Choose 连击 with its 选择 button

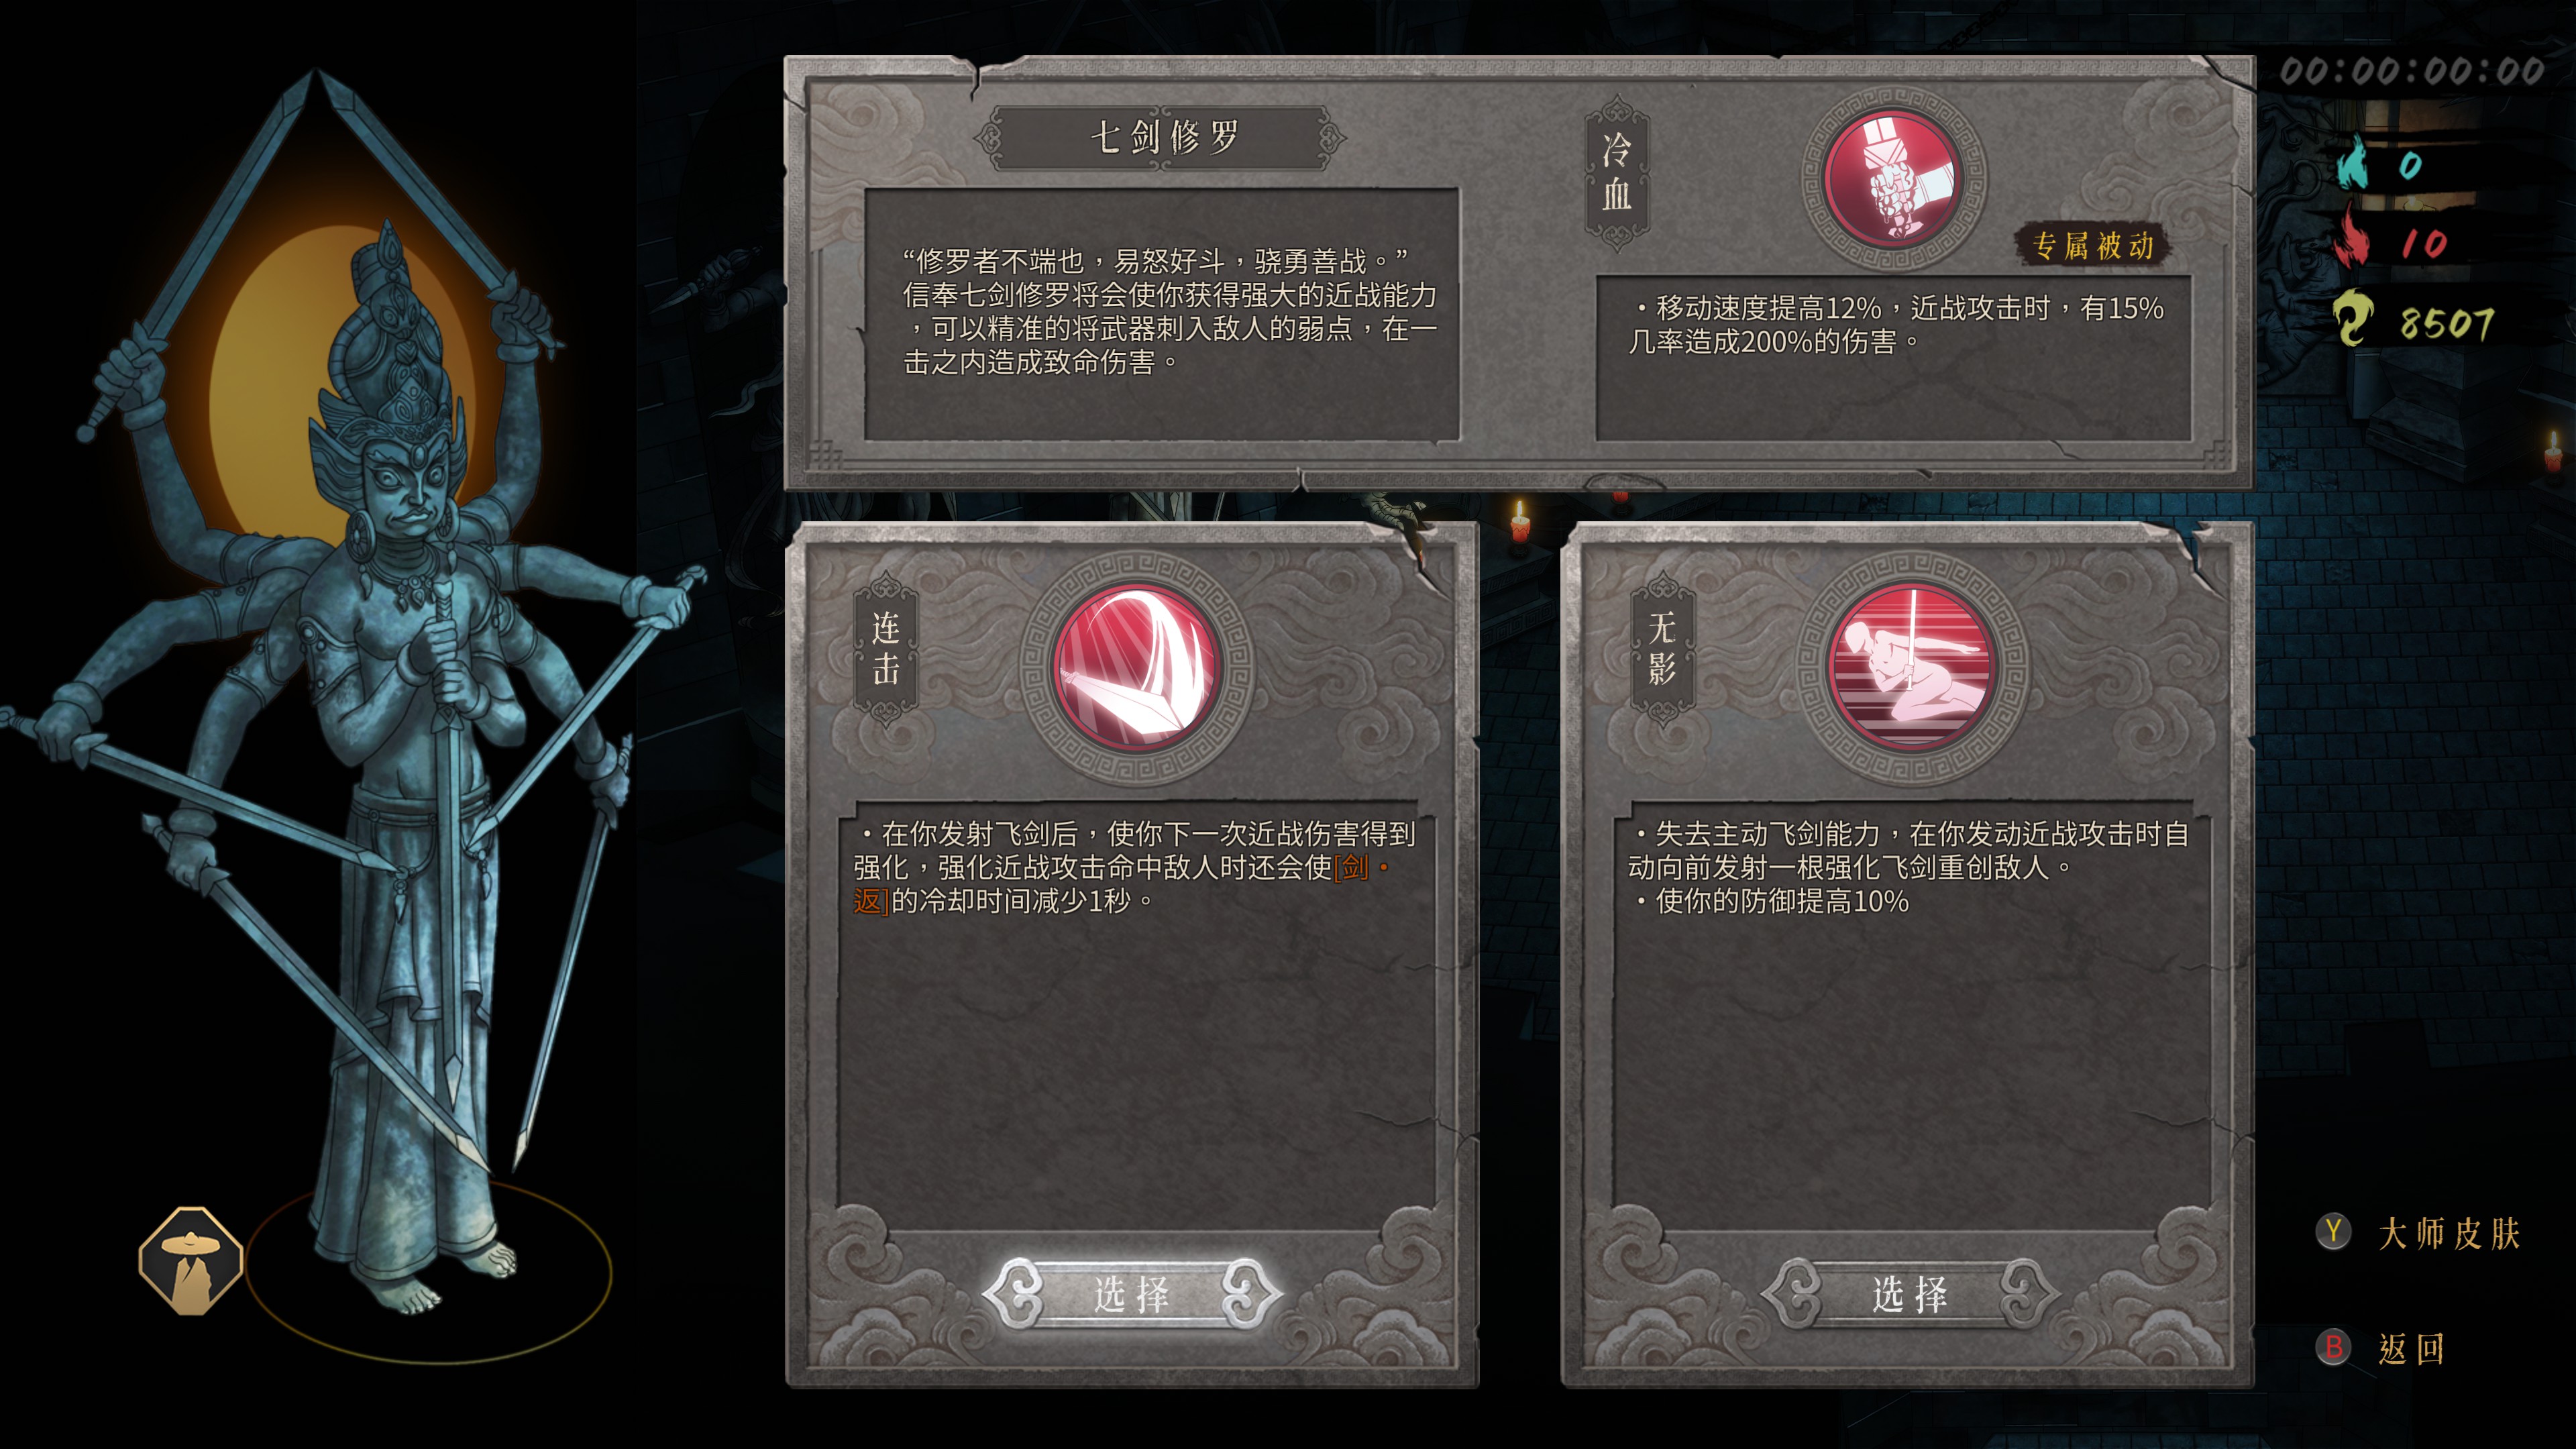pyautogui.click(x=1132, y=1294)
